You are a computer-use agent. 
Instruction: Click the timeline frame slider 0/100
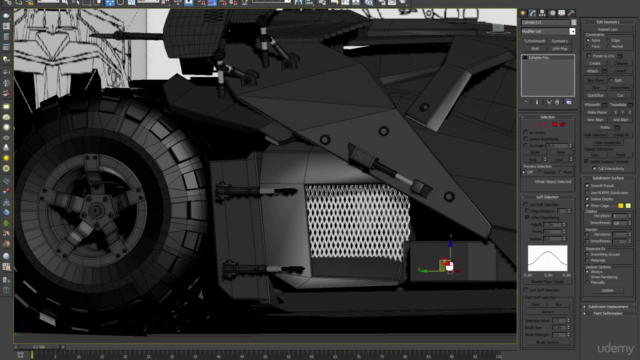[x=40, y=347]
